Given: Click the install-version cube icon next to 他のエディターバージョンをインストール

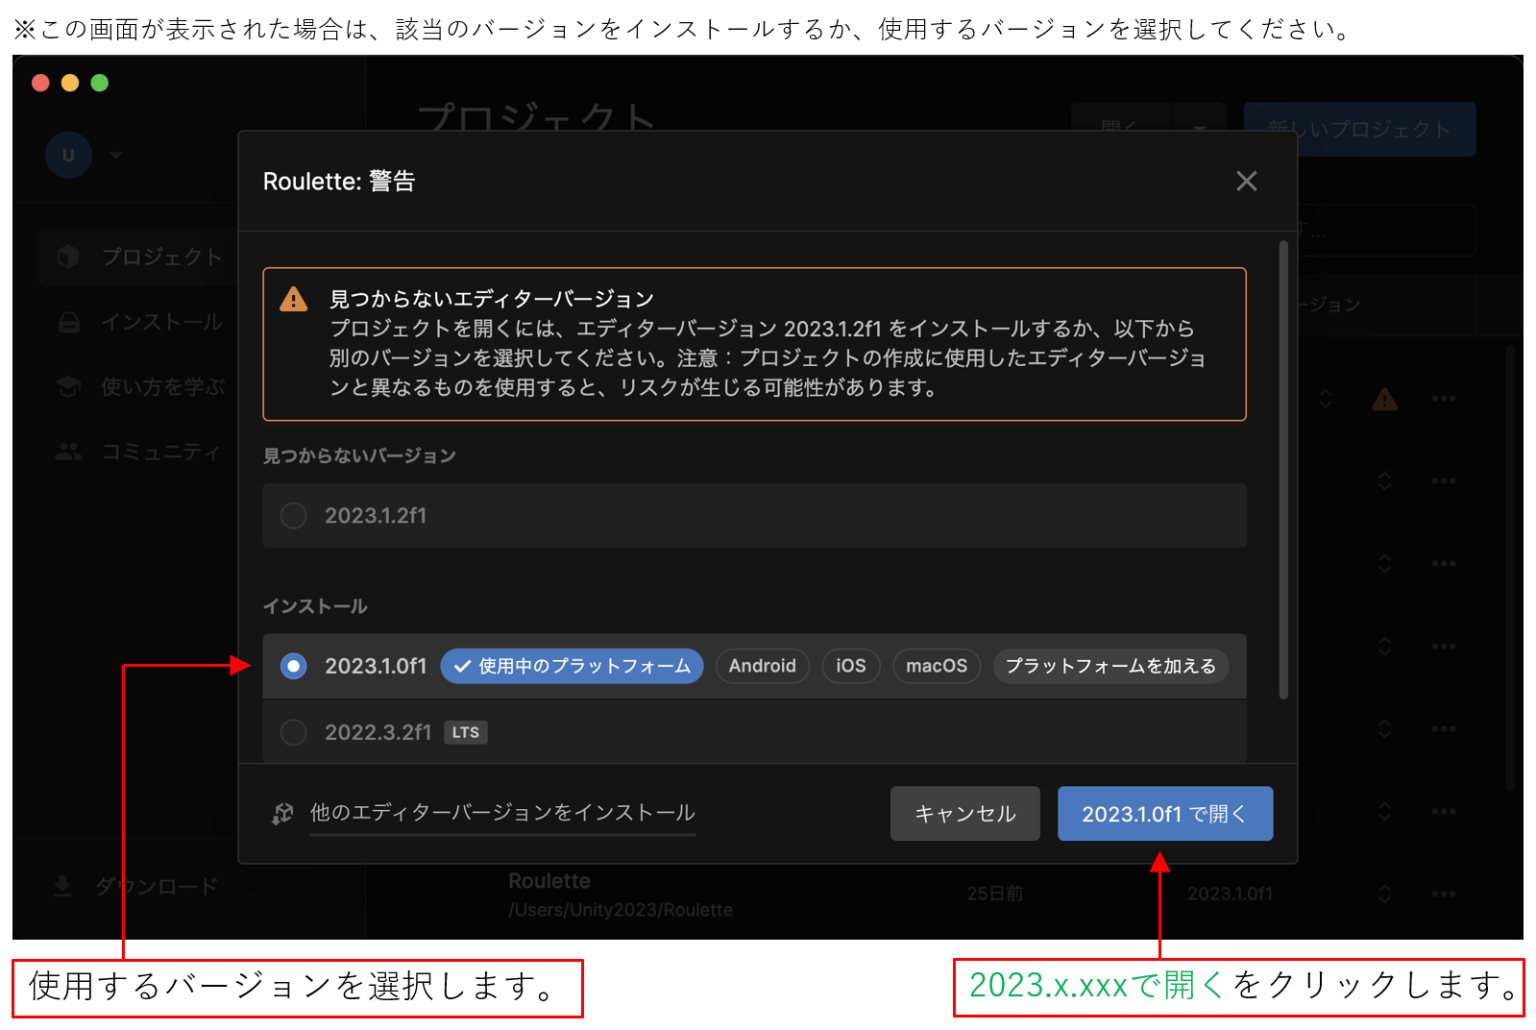Looking at the screenshot, I should 283,813.
